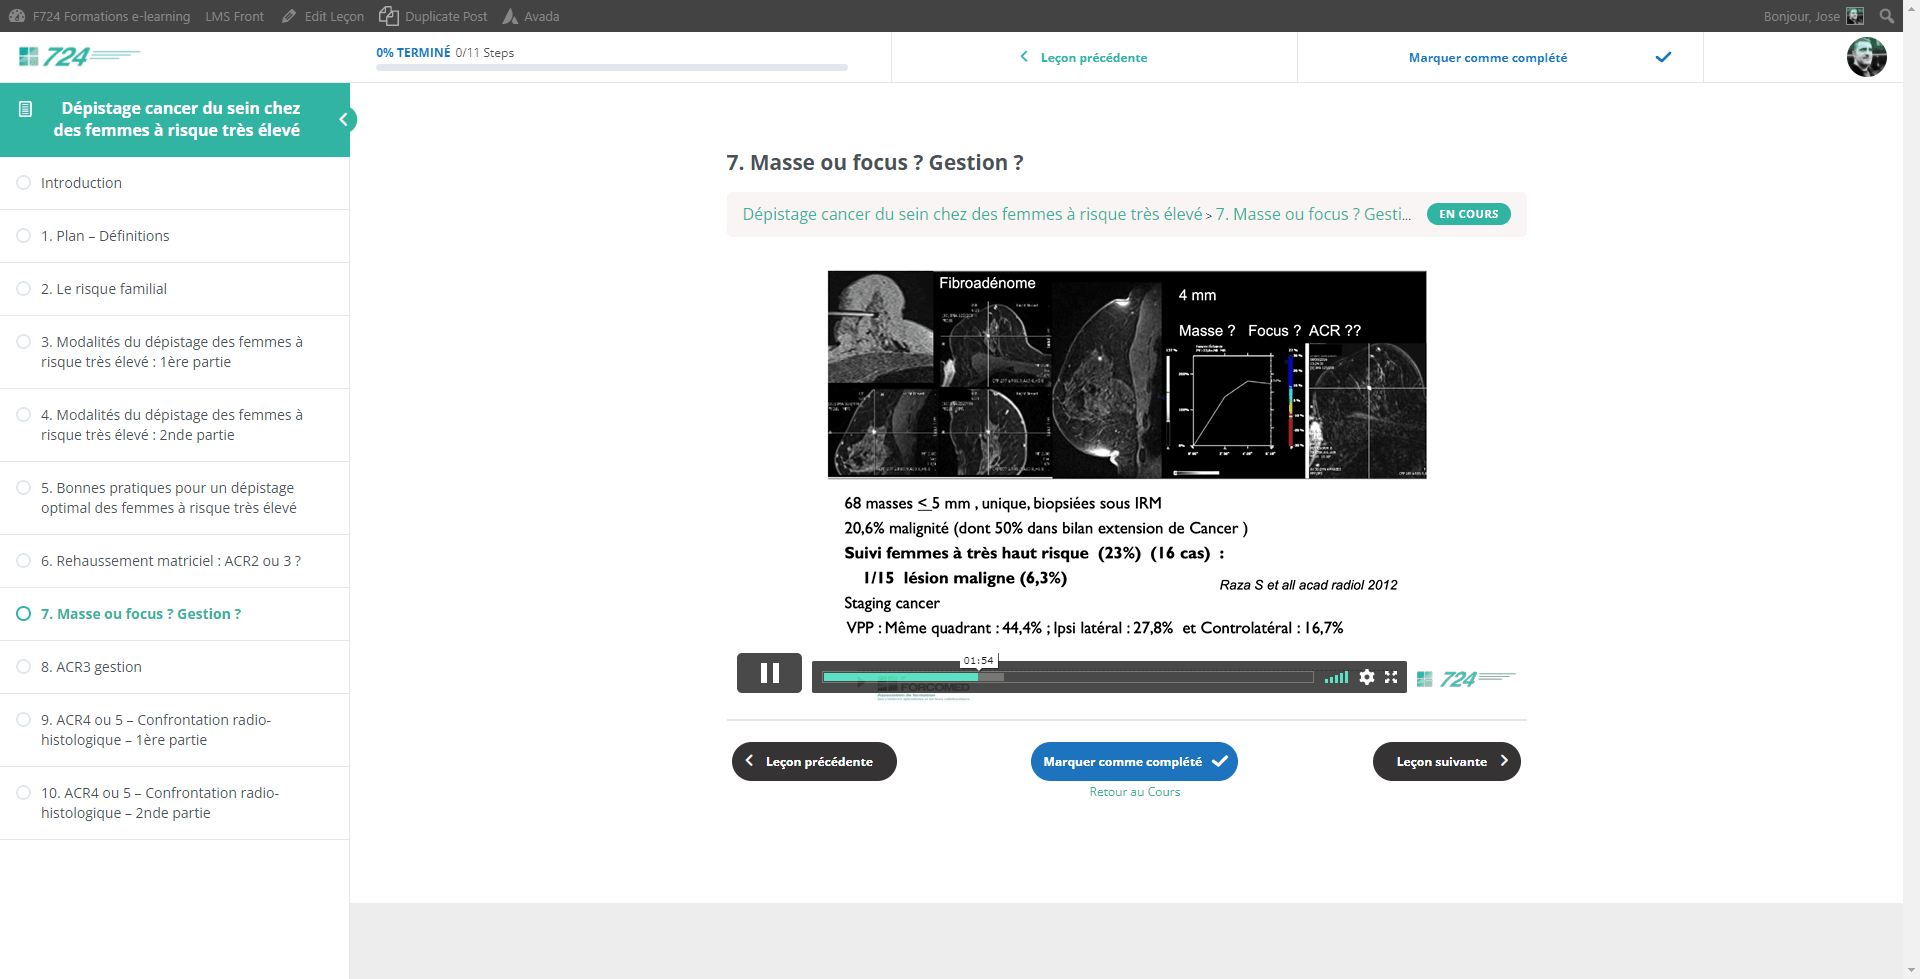Click the Edit Leçon pencil icon
The width and height of the screenshot is (1920, 979).
coord(289,16)
